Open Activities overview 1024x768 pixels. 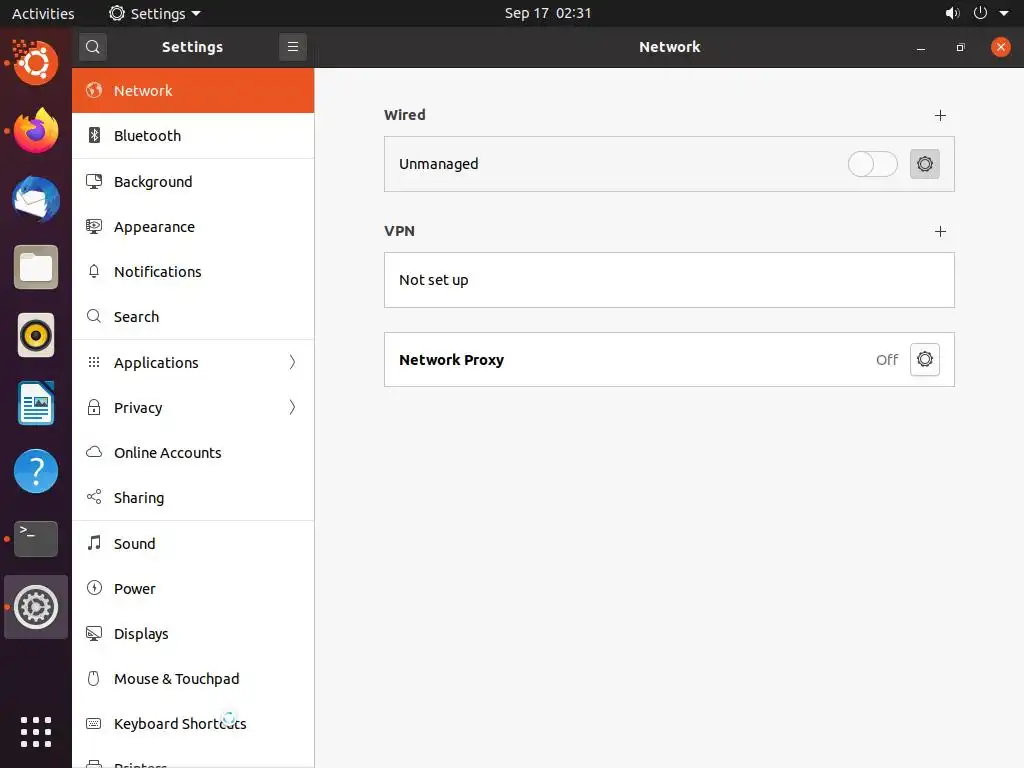(43, 13)
